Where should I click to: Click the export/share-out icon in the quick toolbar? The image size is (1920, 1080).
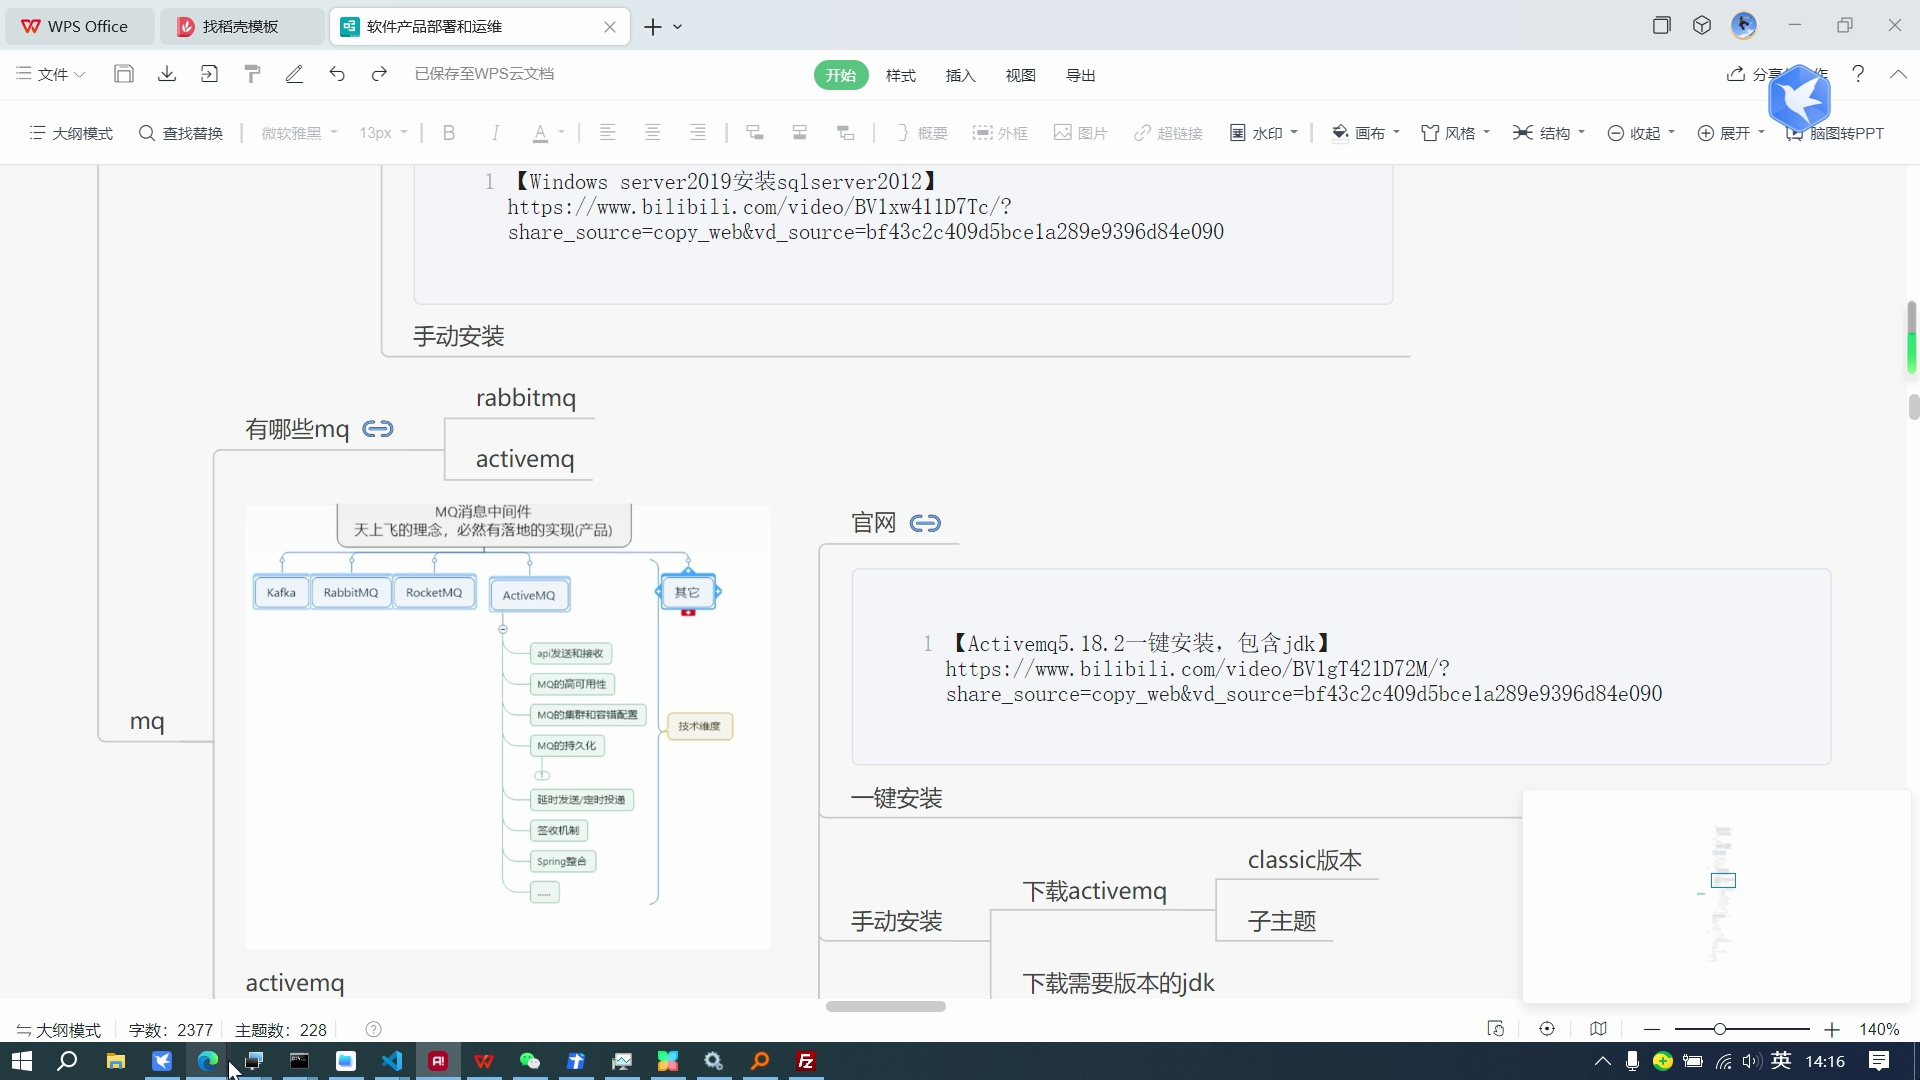[209, 74]
